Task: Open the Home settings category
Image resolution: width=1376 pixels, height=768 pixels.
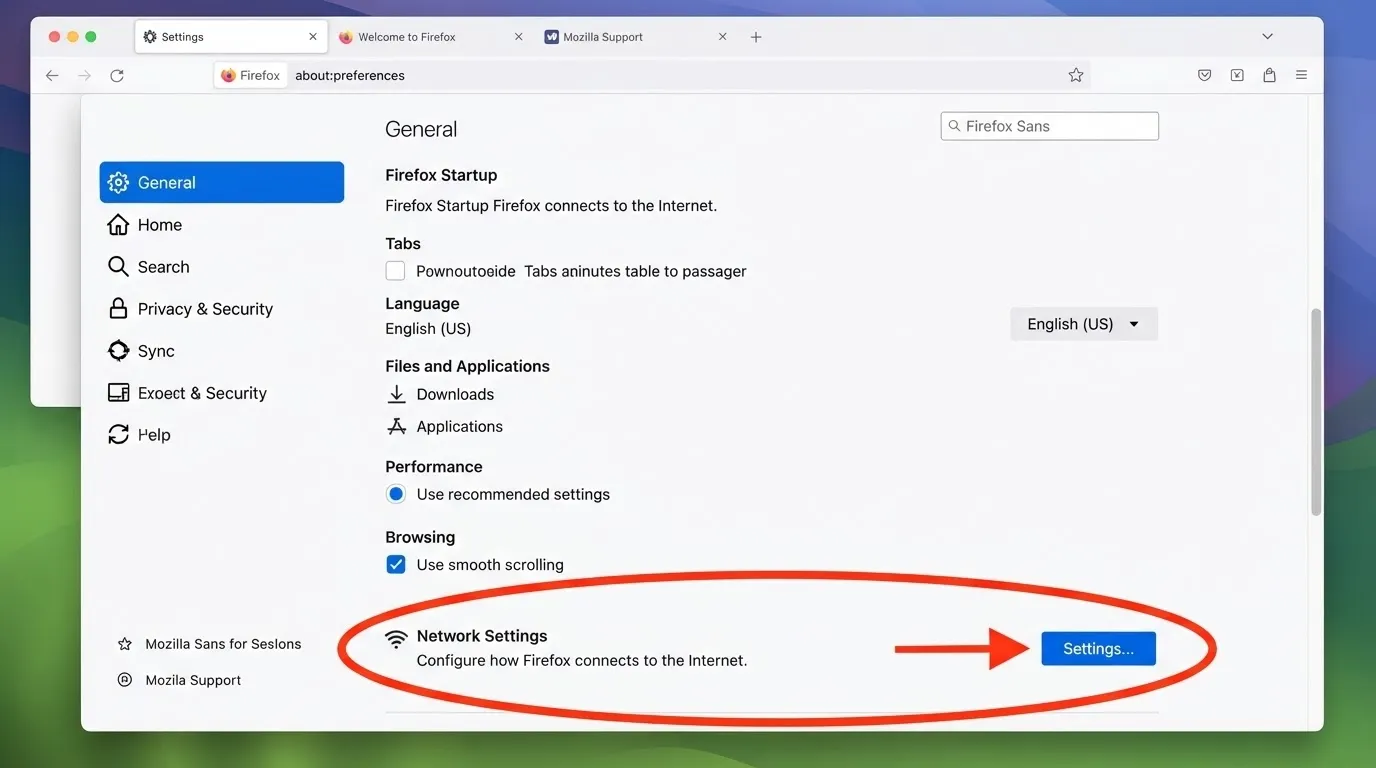Action: click(145, 225)
